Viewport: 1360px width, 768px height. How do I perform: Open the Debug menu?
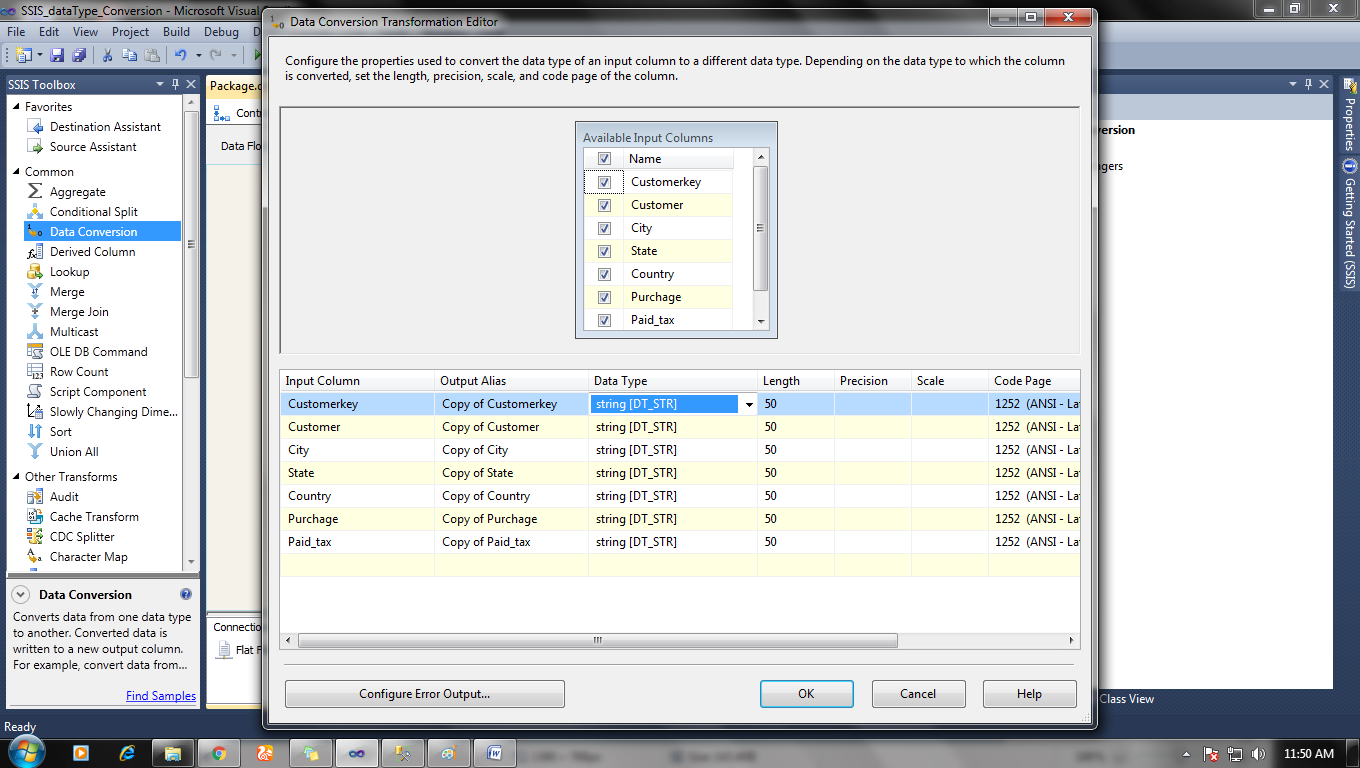pos(221,32)
